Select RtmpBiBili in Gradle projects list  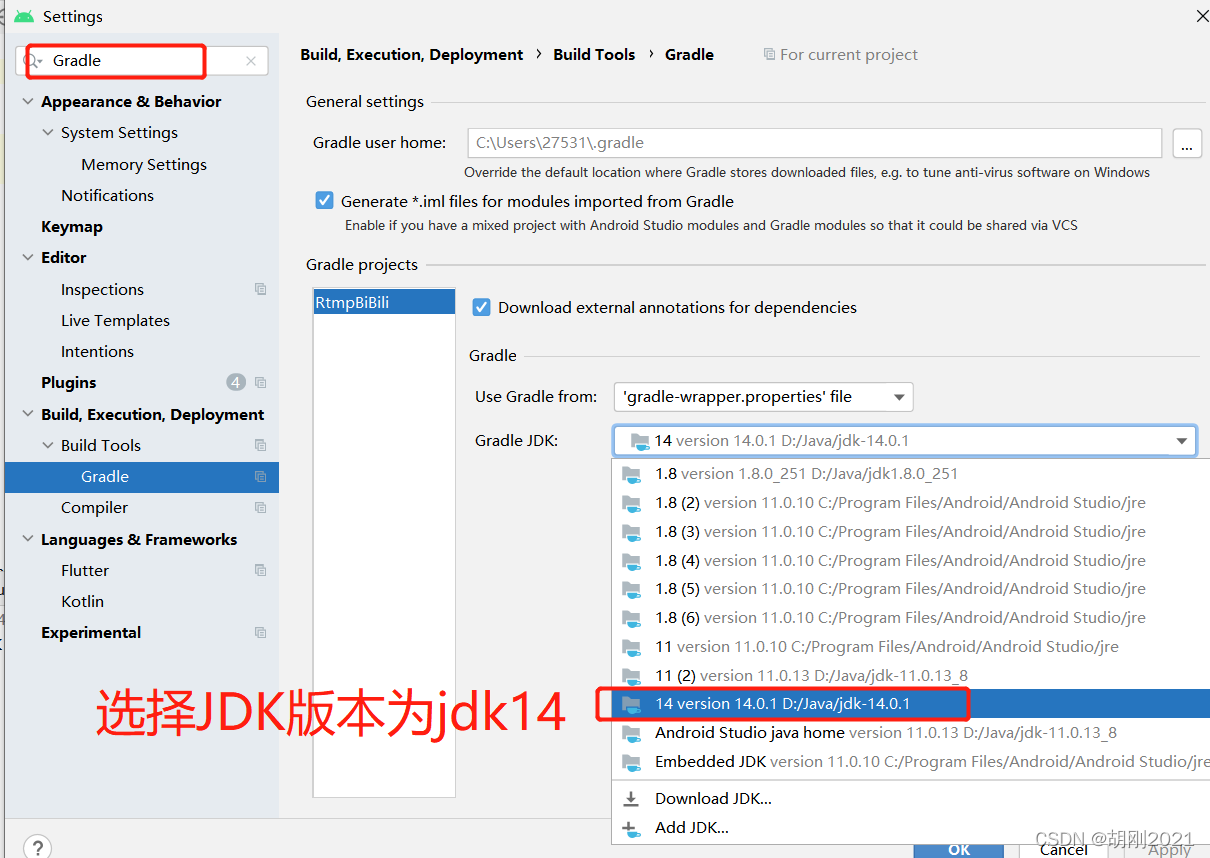point(384,303)
